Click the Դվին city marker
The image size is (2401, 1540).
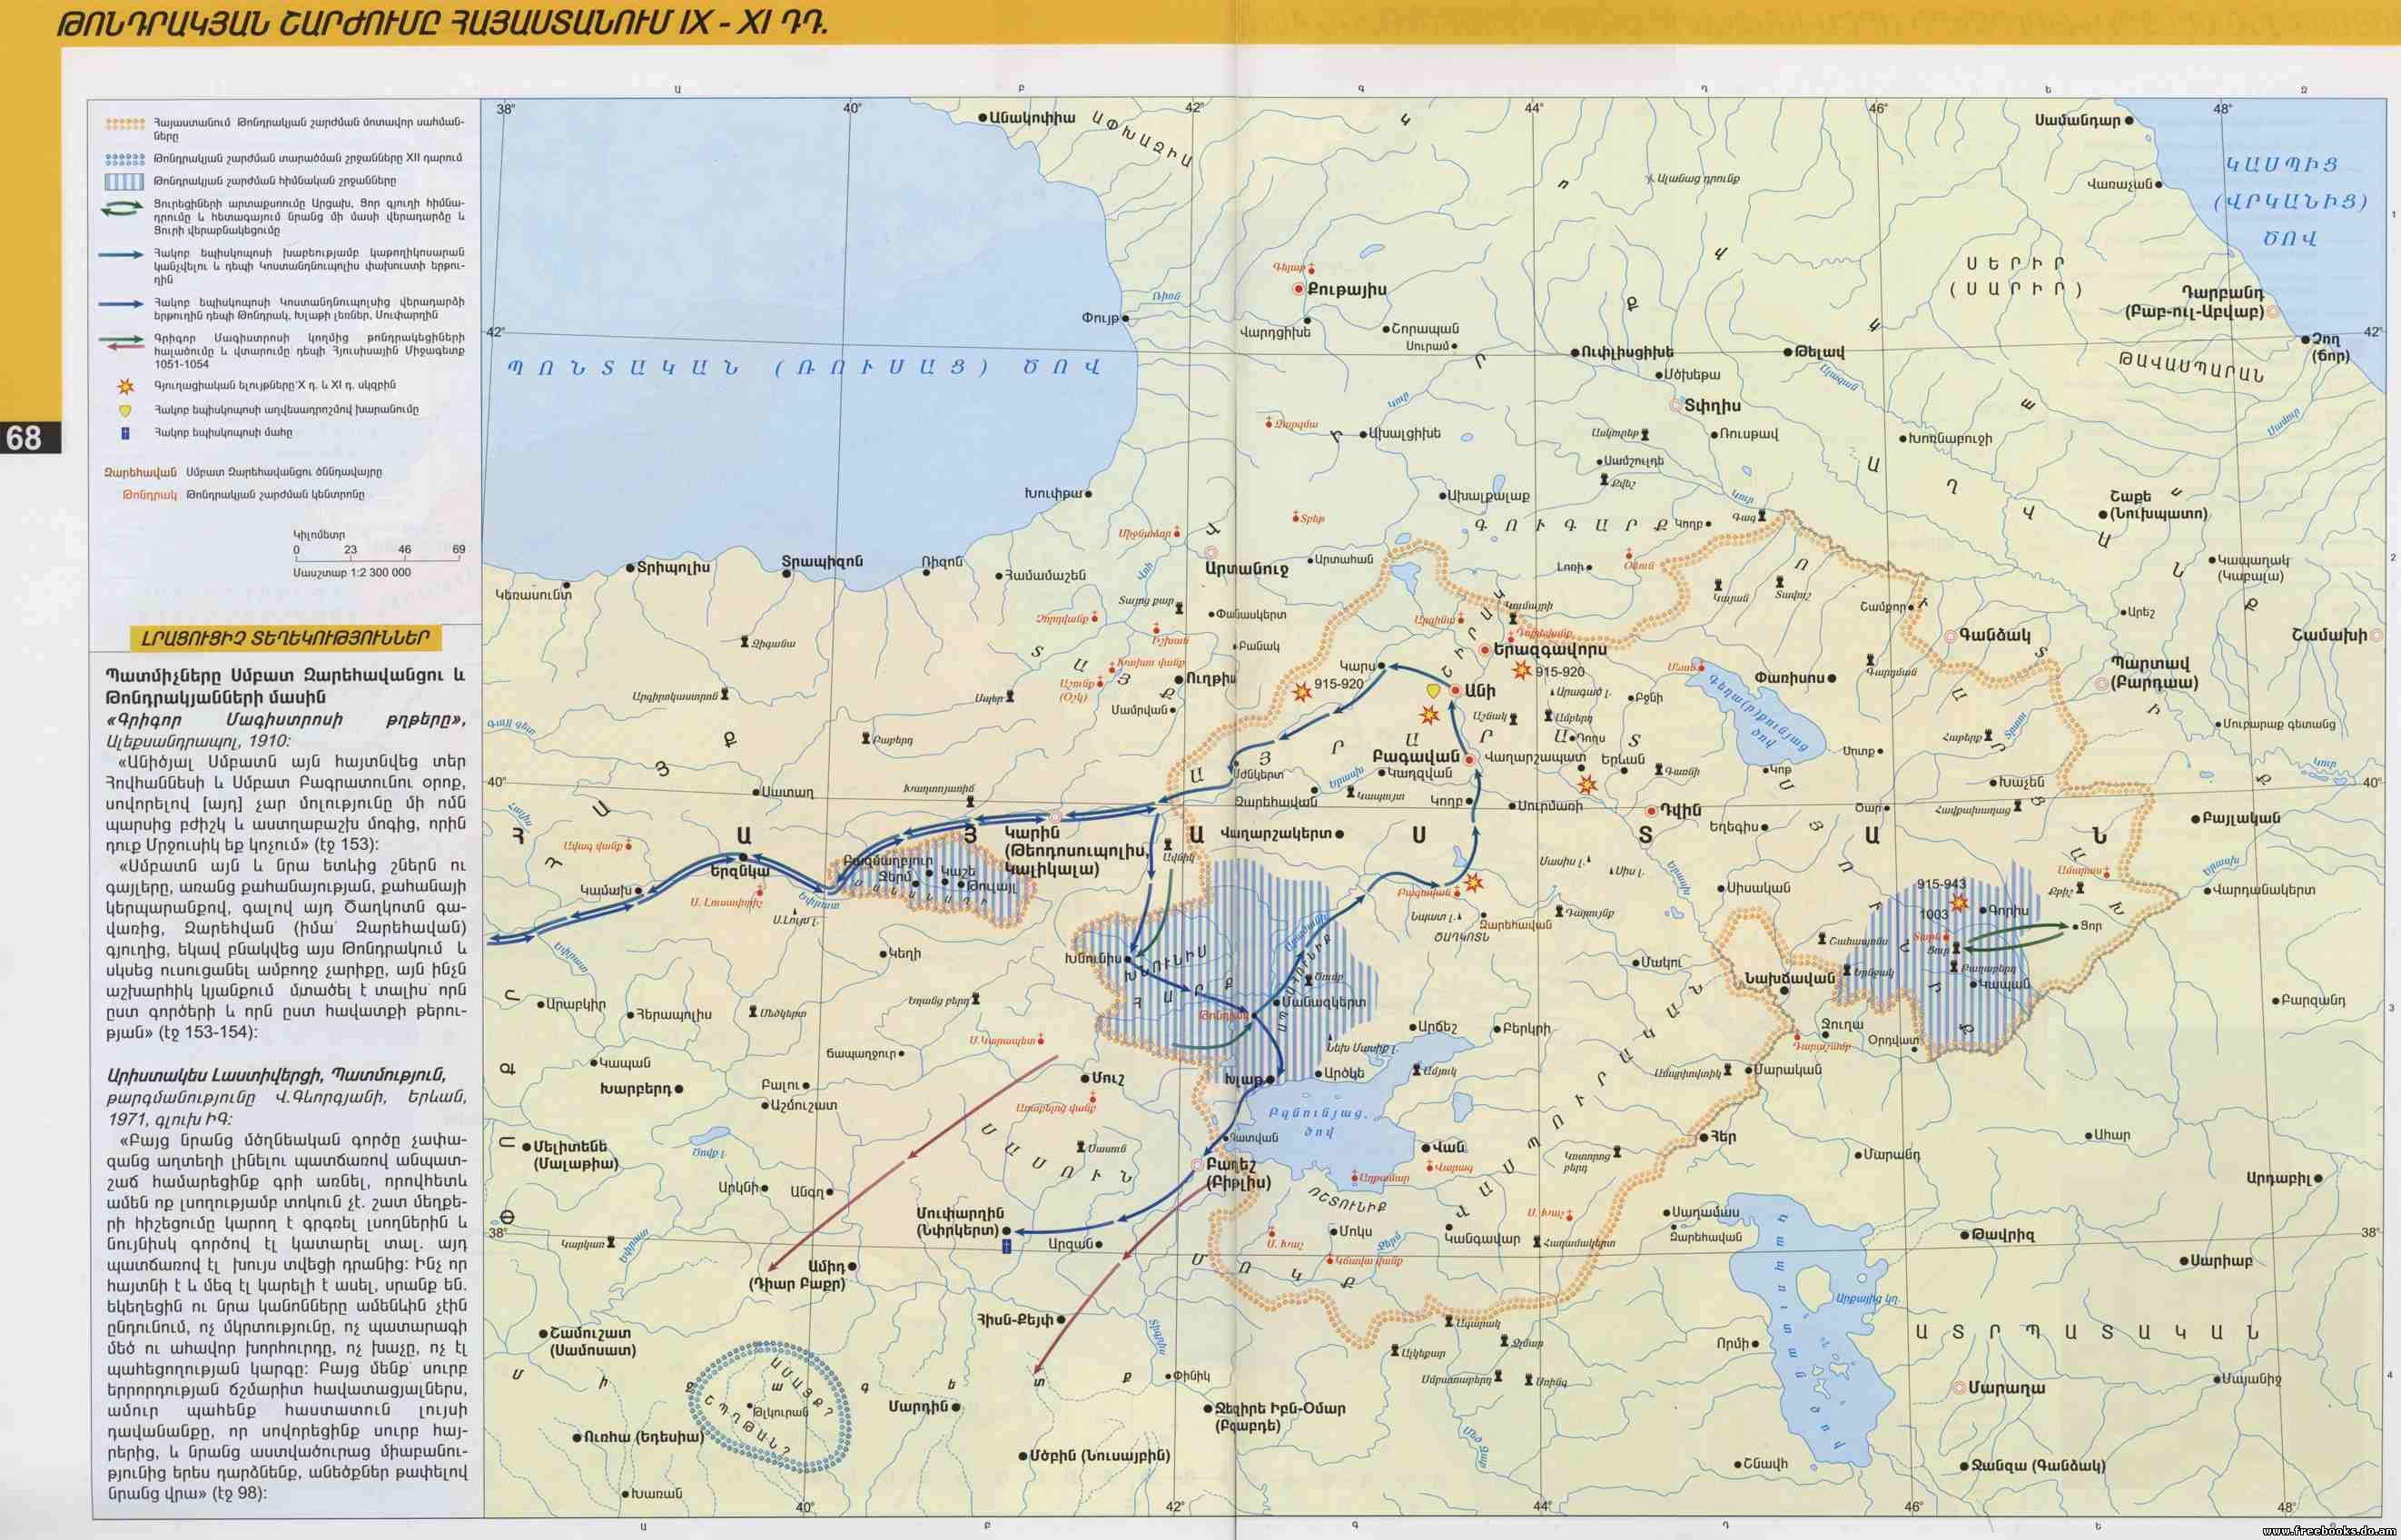1651,811
